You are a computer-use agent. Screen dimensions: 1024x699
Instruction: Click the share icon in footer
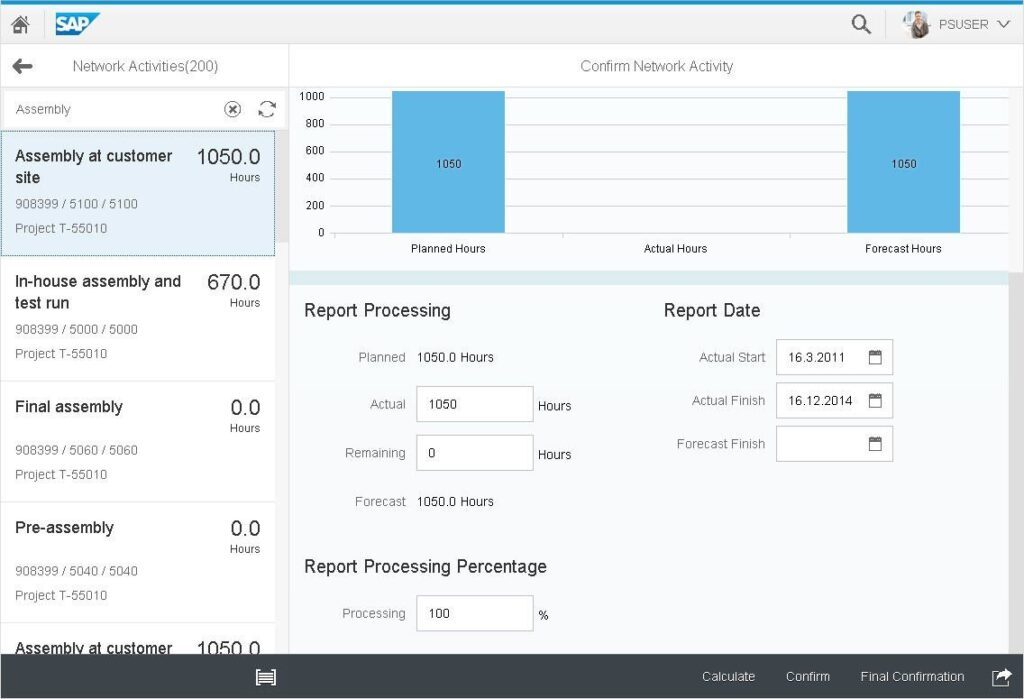(x=1001, y=677)
